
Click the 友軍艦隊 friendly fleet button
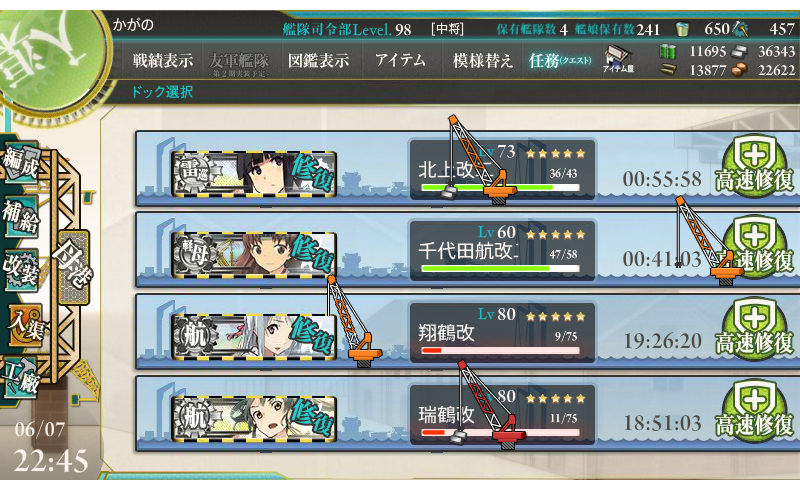(x=239, y=63)
